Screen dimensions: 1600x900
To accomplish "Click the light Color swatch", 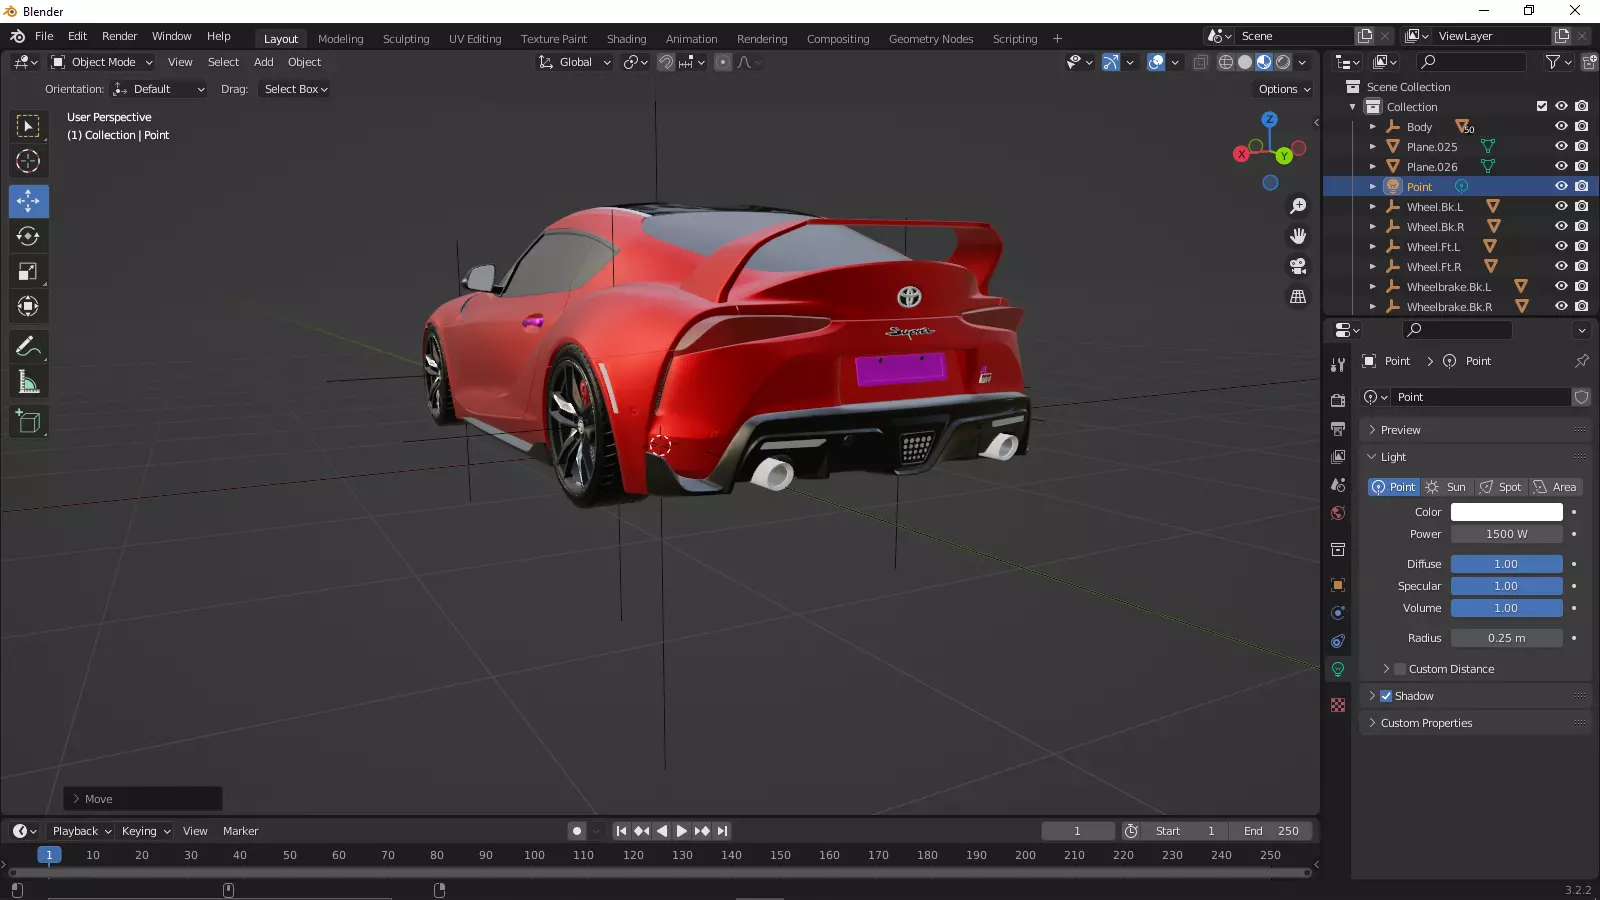I will pyautogui.click(x=1506, y=512).
